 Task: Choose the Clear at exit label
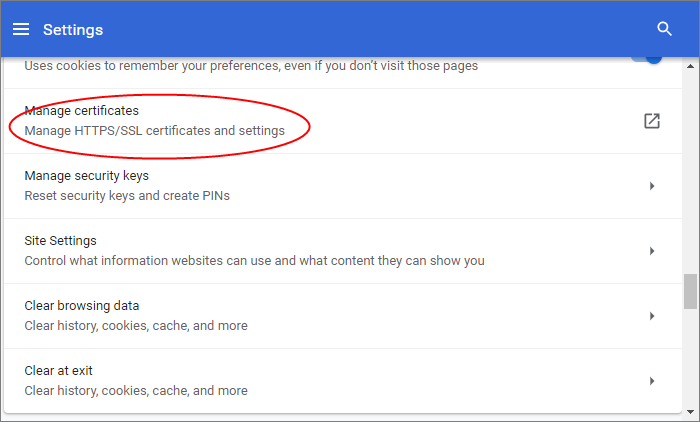(x=58, y=371)
